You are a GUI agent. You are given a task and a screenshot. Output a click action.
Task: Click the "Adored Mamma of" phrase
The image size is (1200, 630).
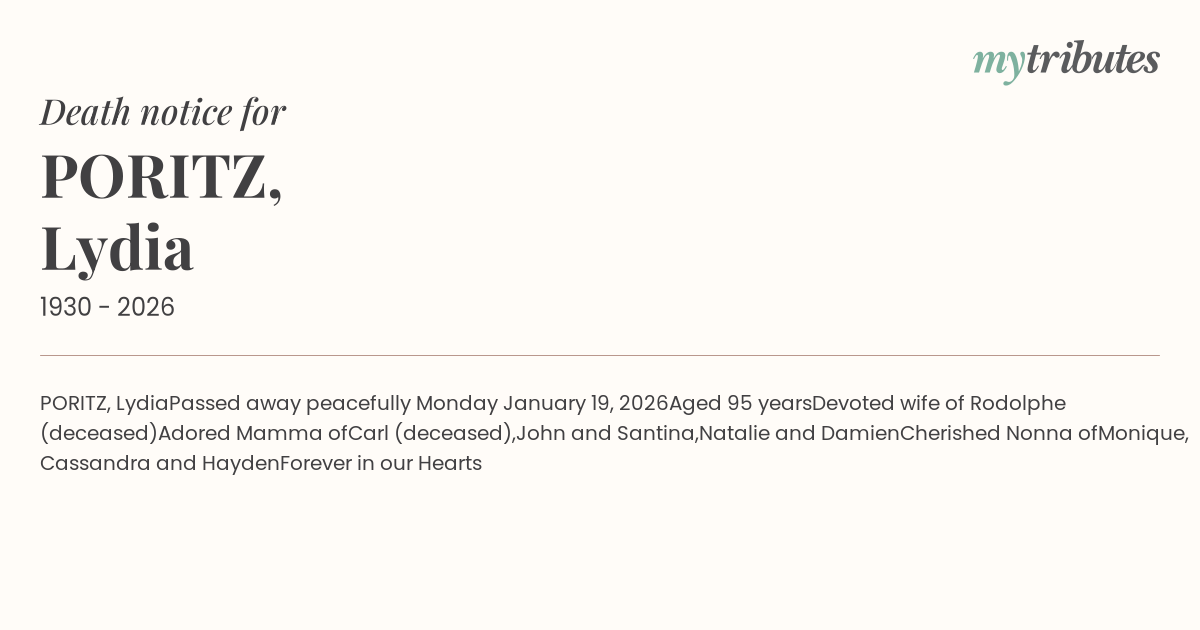[x=253, y=434]
